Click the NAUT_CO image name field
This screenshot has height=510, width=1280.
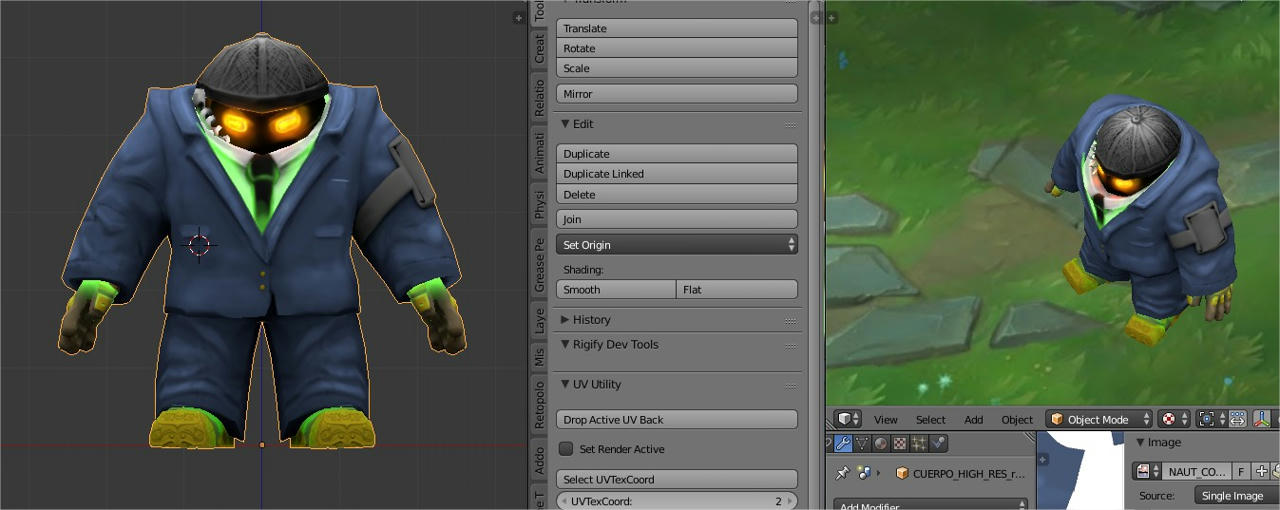coord(1196,471)
